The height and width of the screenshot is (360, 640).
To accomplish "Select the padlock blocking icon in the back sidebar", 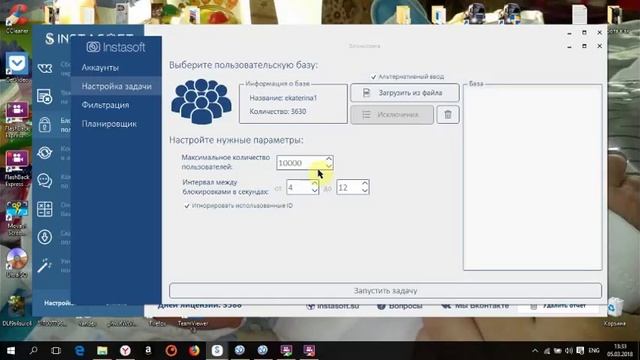I will pos(44,124).
